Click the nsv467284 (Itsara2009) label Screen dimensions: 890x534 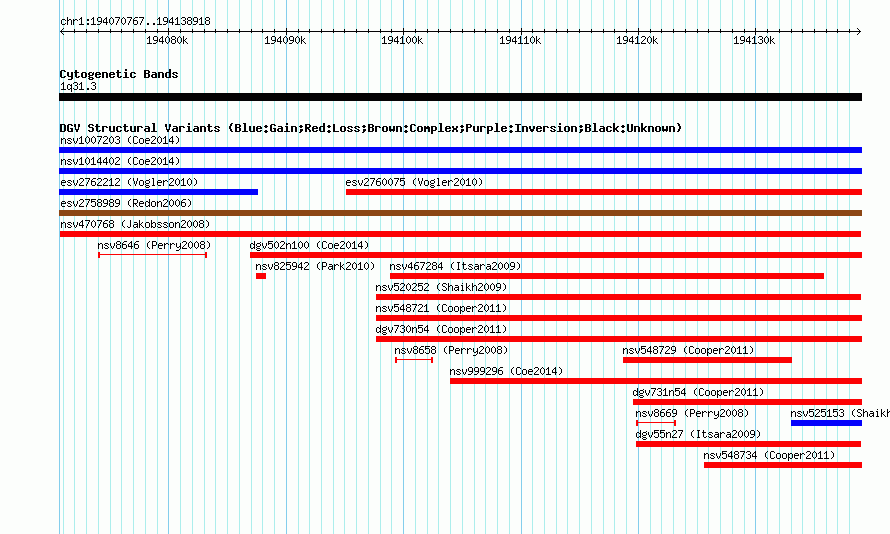pos(455,266)
